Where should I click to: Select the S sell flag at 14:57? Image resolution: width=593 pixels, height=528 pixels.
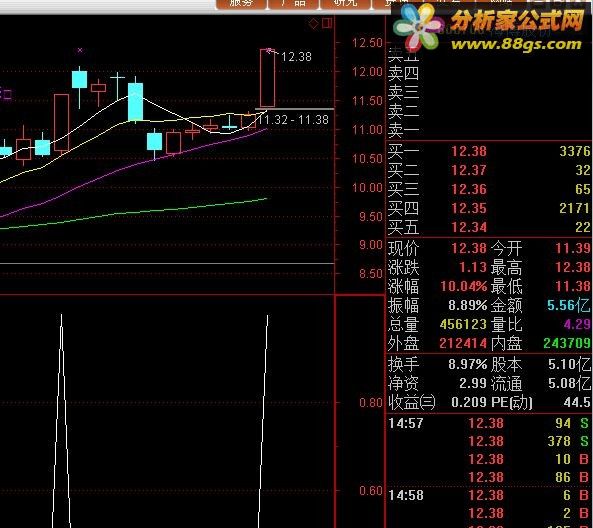584,423
